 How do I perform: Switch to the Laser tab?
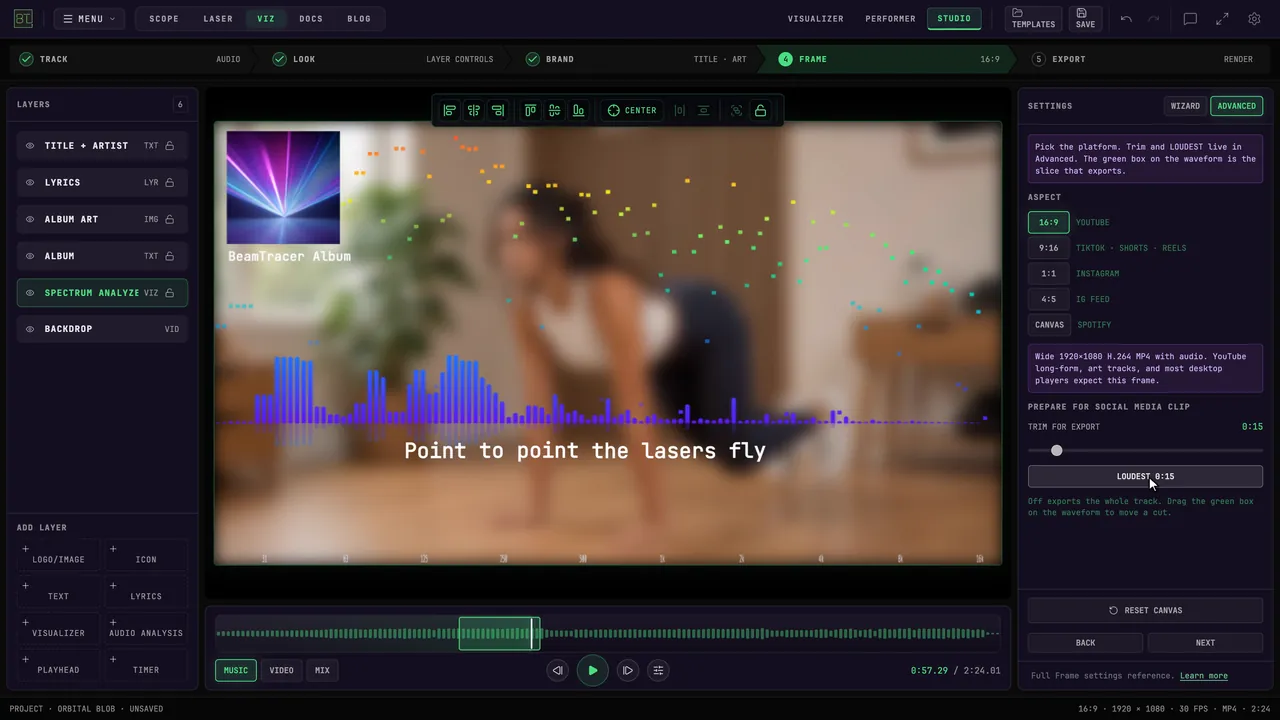pos(218,18)
